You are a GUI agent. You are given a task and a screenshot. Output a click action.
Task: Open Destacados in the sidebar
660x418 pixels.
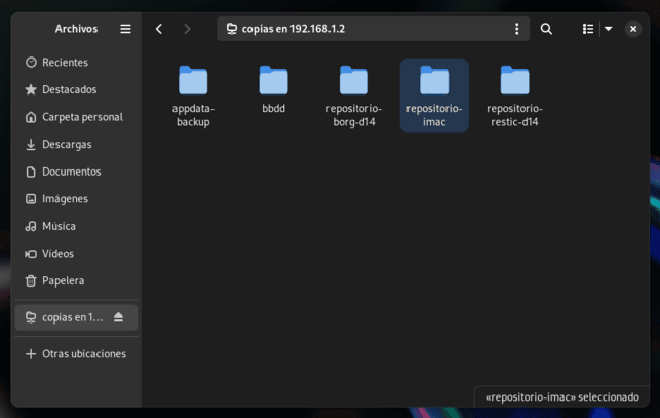pyautogui.click(x=76, y=90)
